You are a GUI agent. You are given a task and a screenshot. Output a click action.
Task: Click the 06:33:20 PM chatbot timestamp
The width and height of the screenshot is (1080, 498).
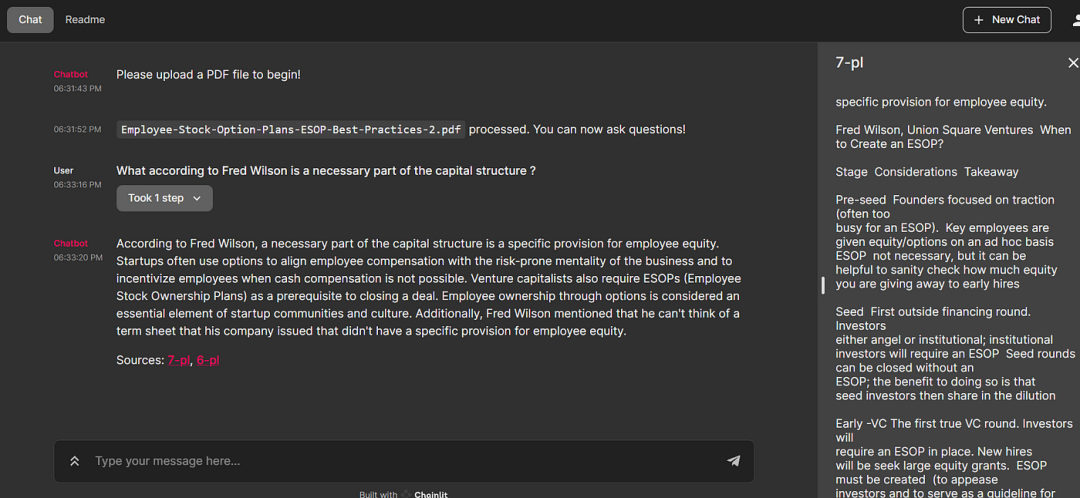coord(78,258)
